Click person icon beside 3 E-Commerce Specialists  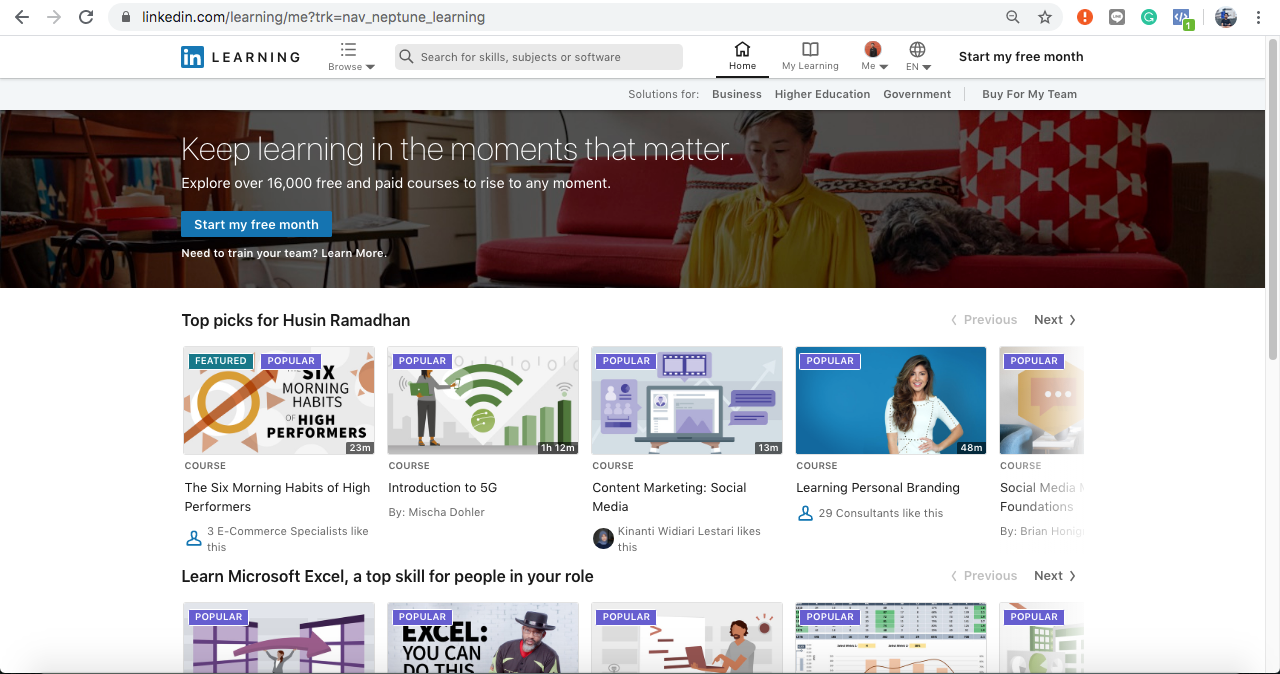click(x=194, y=539)
